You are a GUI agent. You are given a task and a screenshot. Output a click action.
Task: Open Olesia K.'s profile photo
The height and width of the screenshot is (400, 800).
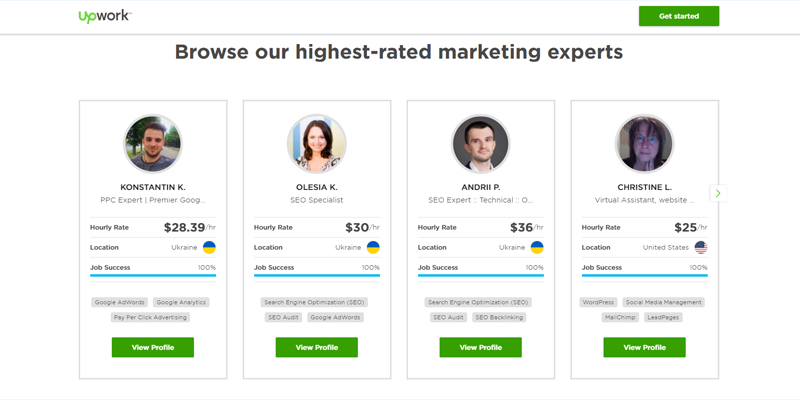tap(317, 144)
